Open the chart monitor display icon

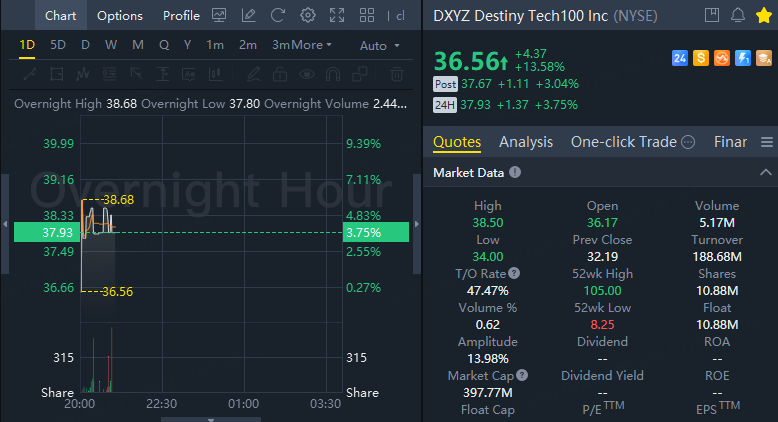[x=219, y=15]
